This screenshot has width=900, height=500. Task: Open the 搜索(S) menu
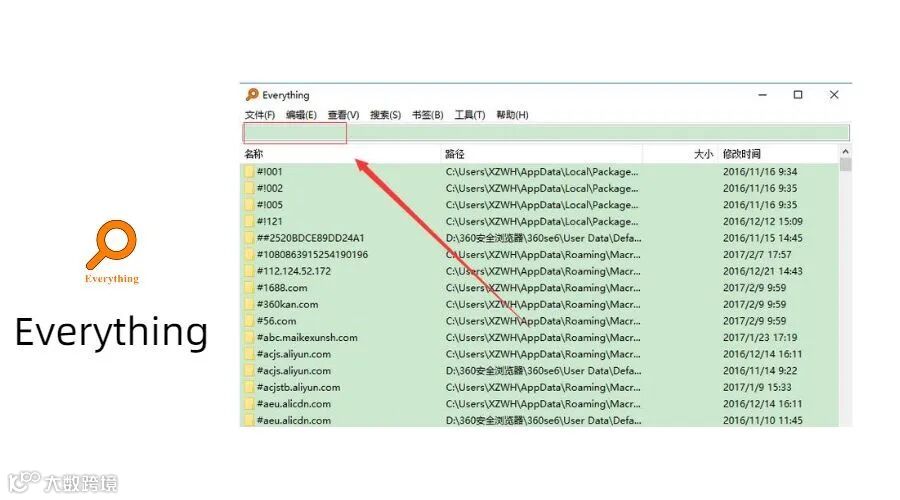[x=385, y=115]
